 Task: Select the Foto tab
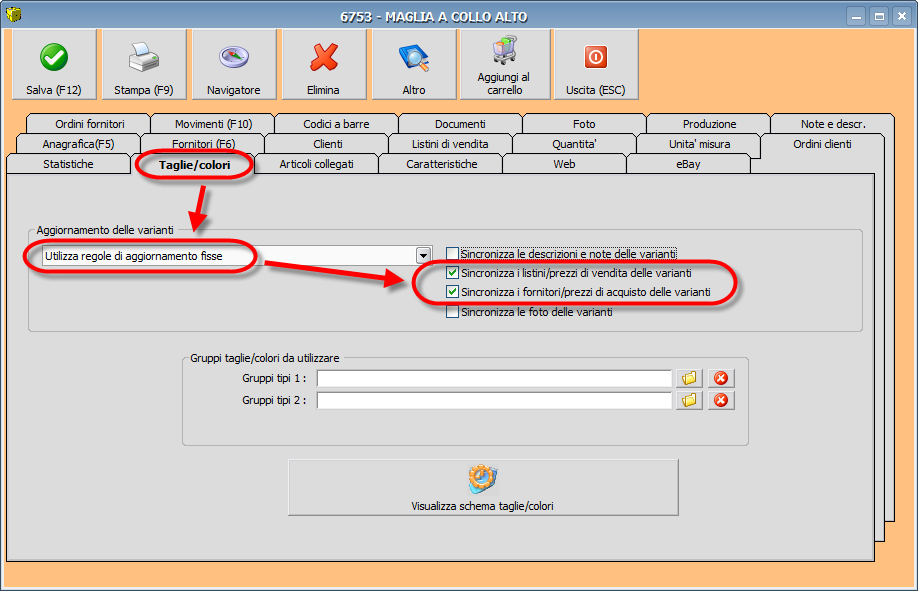584,124
